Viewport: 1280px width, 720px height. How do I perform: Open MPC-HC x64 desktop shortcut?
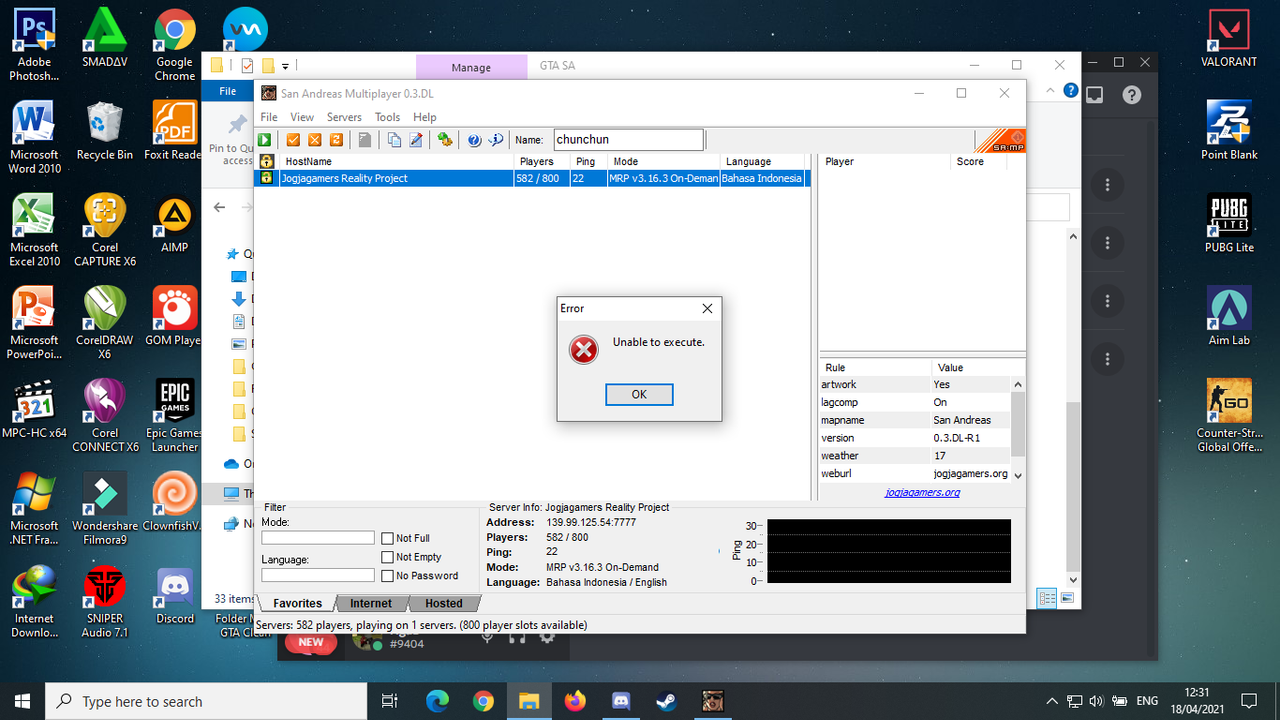pos(34,410)
